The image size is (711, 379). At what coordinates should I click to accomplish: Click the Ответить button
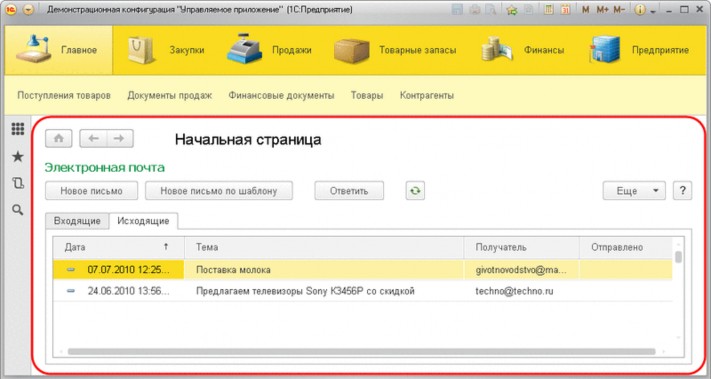pyautogui.click(x=349, y=191)
